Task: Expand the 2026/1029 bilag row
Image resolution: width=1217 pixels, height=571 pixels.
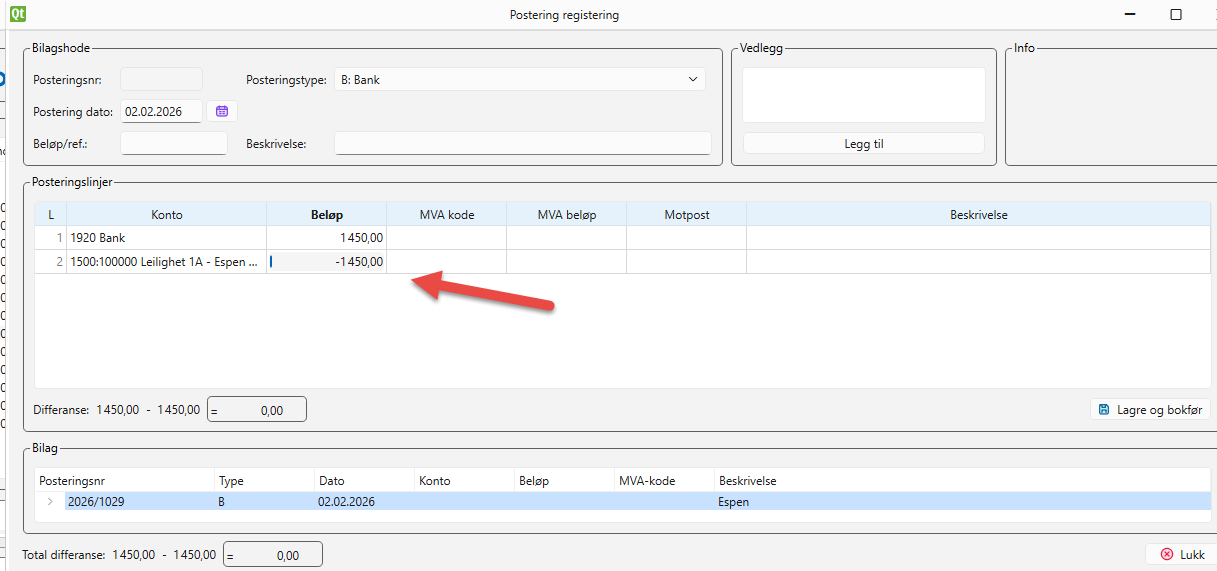Action: 50,501
